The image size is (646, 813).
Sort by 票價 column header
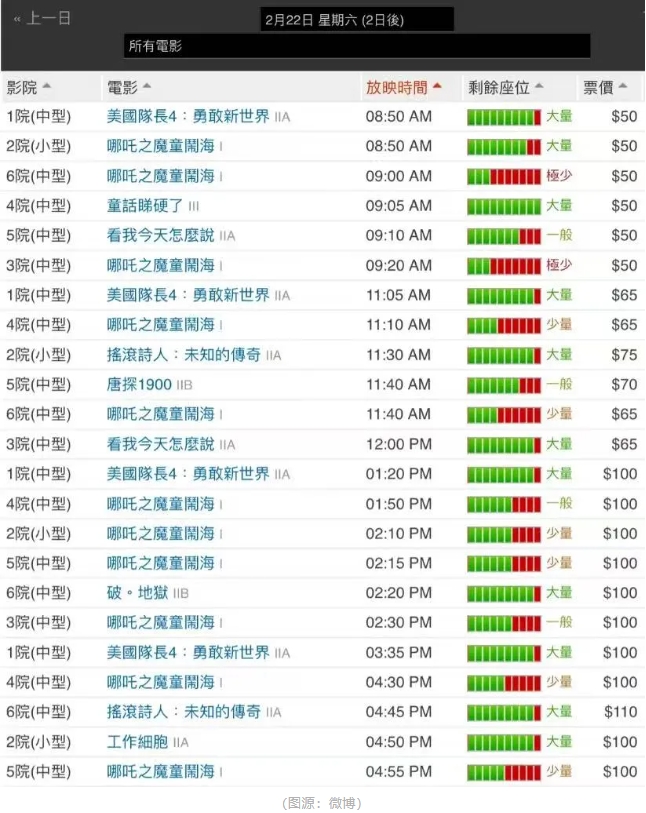click(x=605, y=87)
